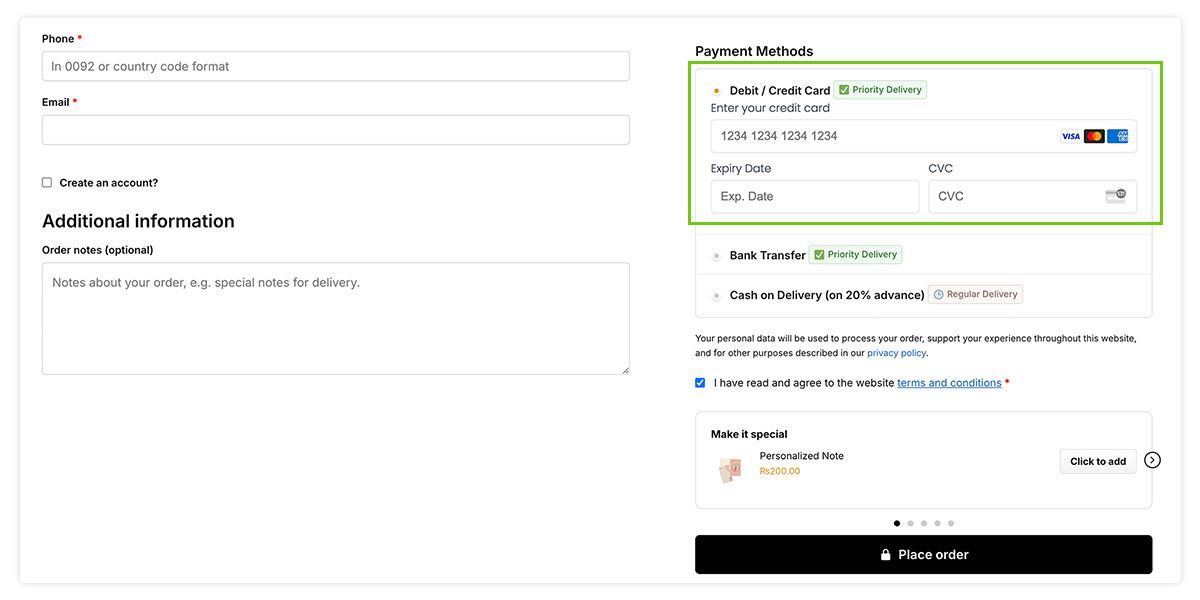Click the Additional information heading
The height and width of the screenshot is (600, 1200).
tap(138, 221)
